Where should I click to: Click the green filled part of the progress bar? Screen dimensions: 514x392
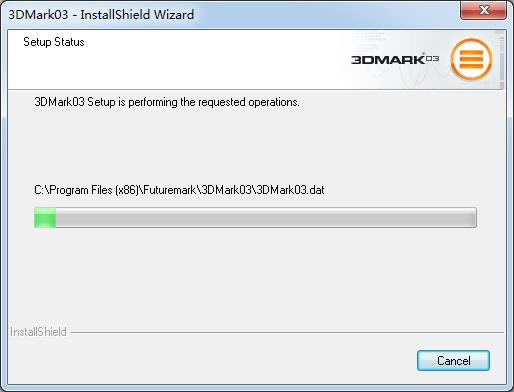point(45,217)
